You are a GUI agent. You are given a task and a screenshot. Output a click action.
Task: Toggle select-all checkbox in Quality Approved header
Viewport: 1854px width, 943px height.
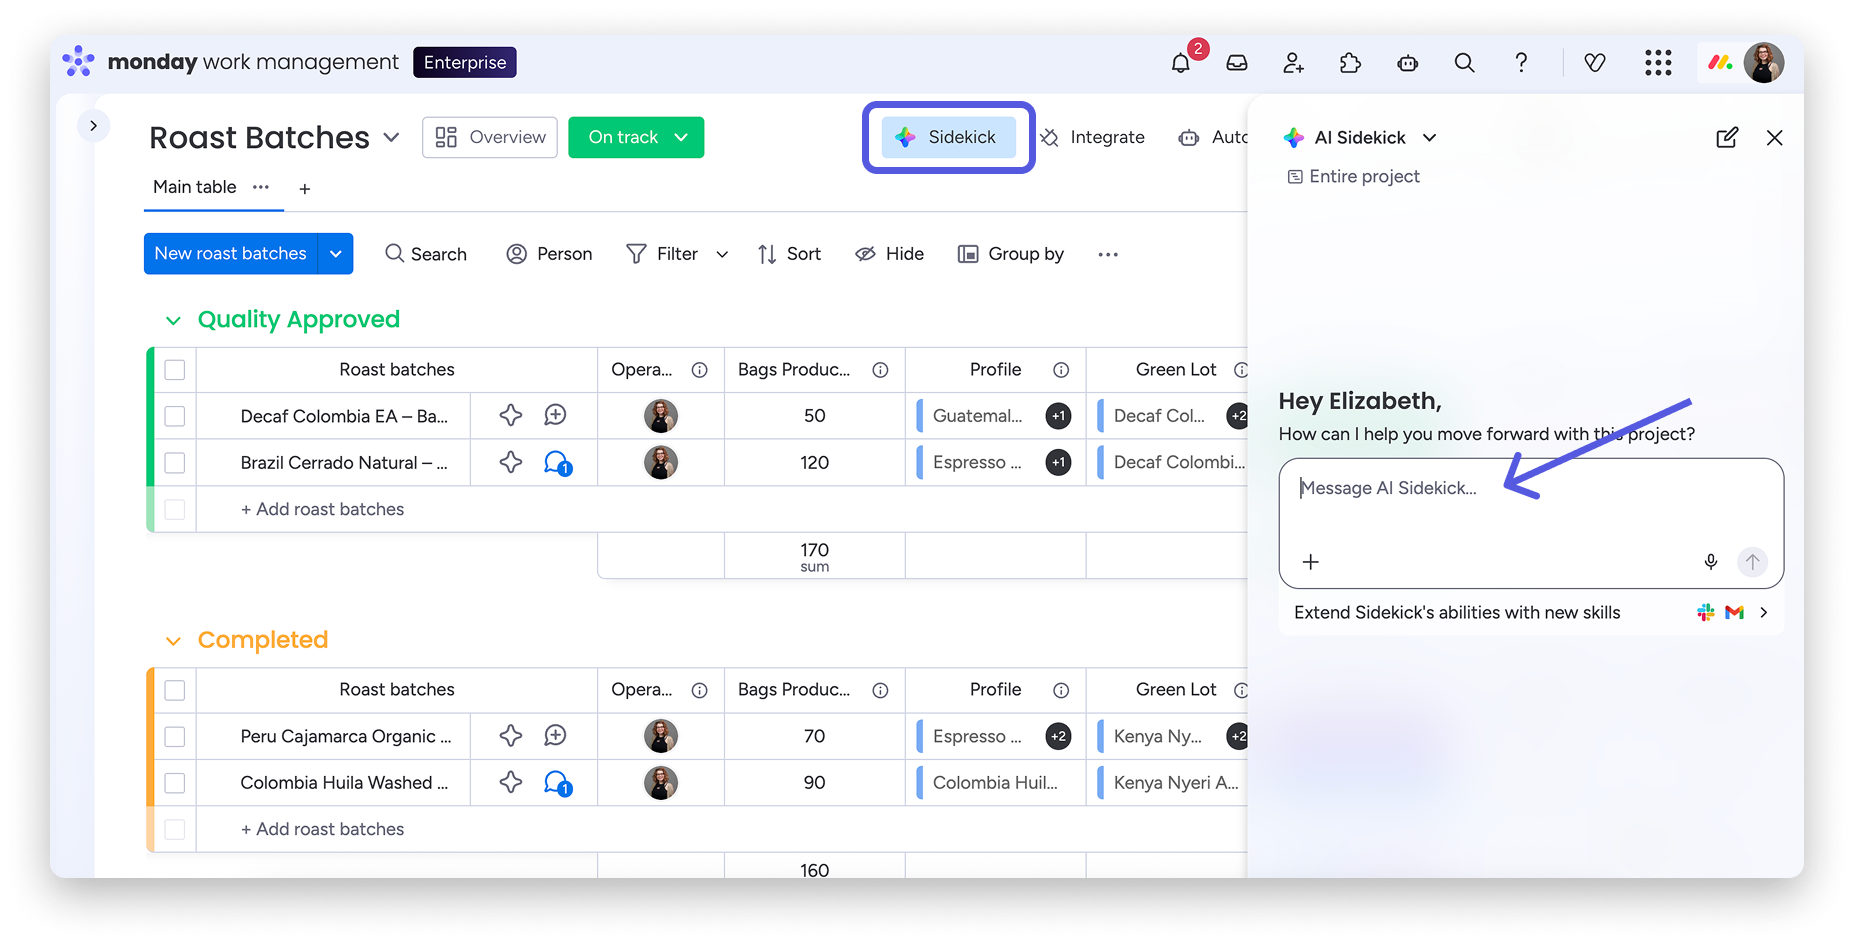[x=175, y=370]
